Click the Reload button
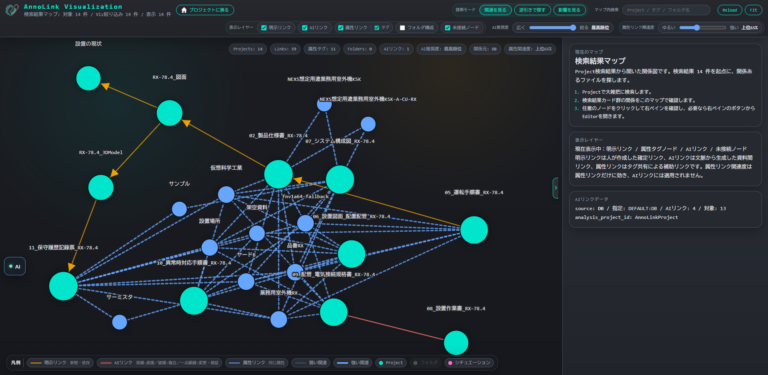 pos(730,10)
